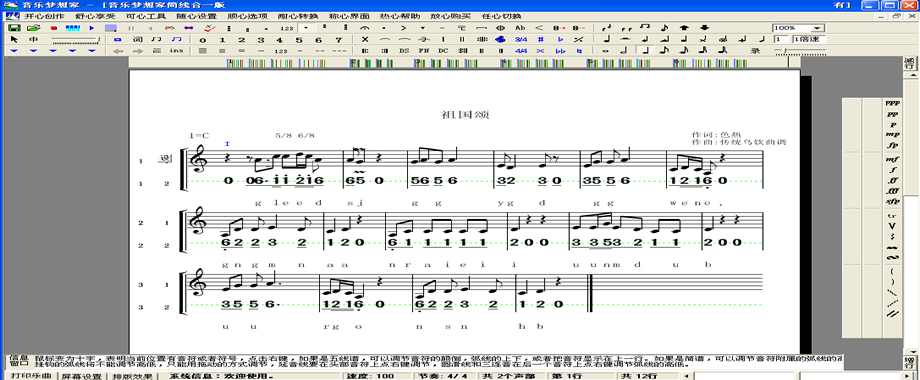This screenshot has width=920, height=380.
Task: Select jianpu numeral 0 rest
Action: tap(202, 40)
